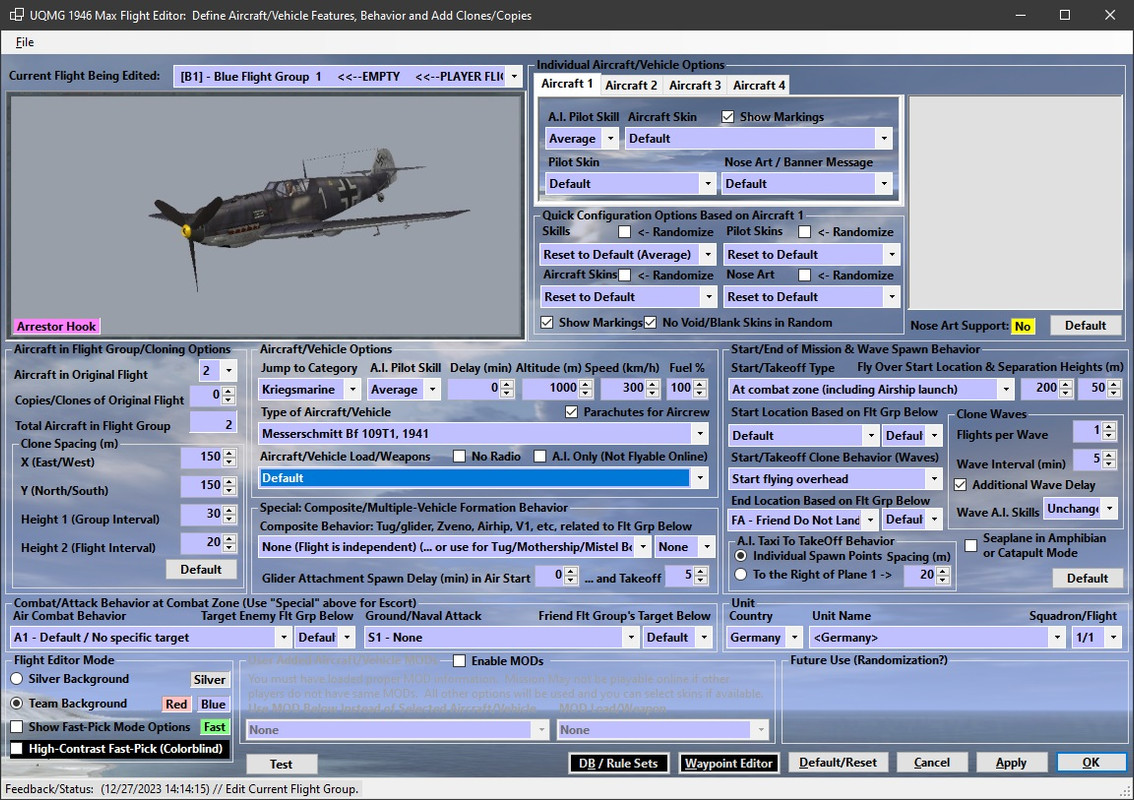Select To the Right of Plane 1 radio
The width and height of the screenshot is (1134, 800).
click(741, 574)
